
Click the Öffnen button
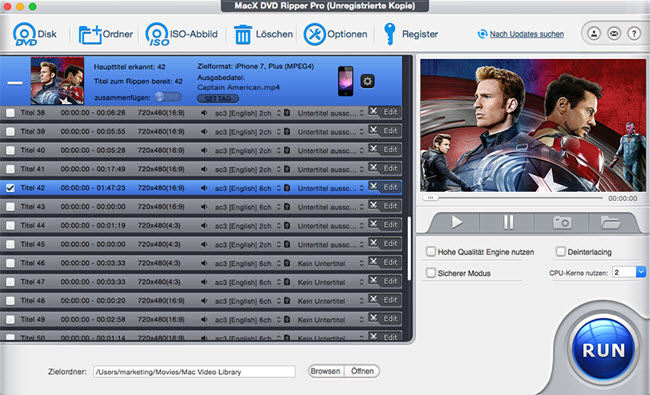[362, 371]
